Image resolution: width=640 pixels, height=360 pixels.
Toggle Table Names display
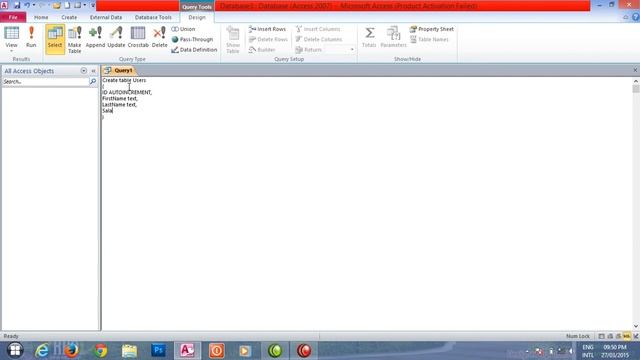429,39
